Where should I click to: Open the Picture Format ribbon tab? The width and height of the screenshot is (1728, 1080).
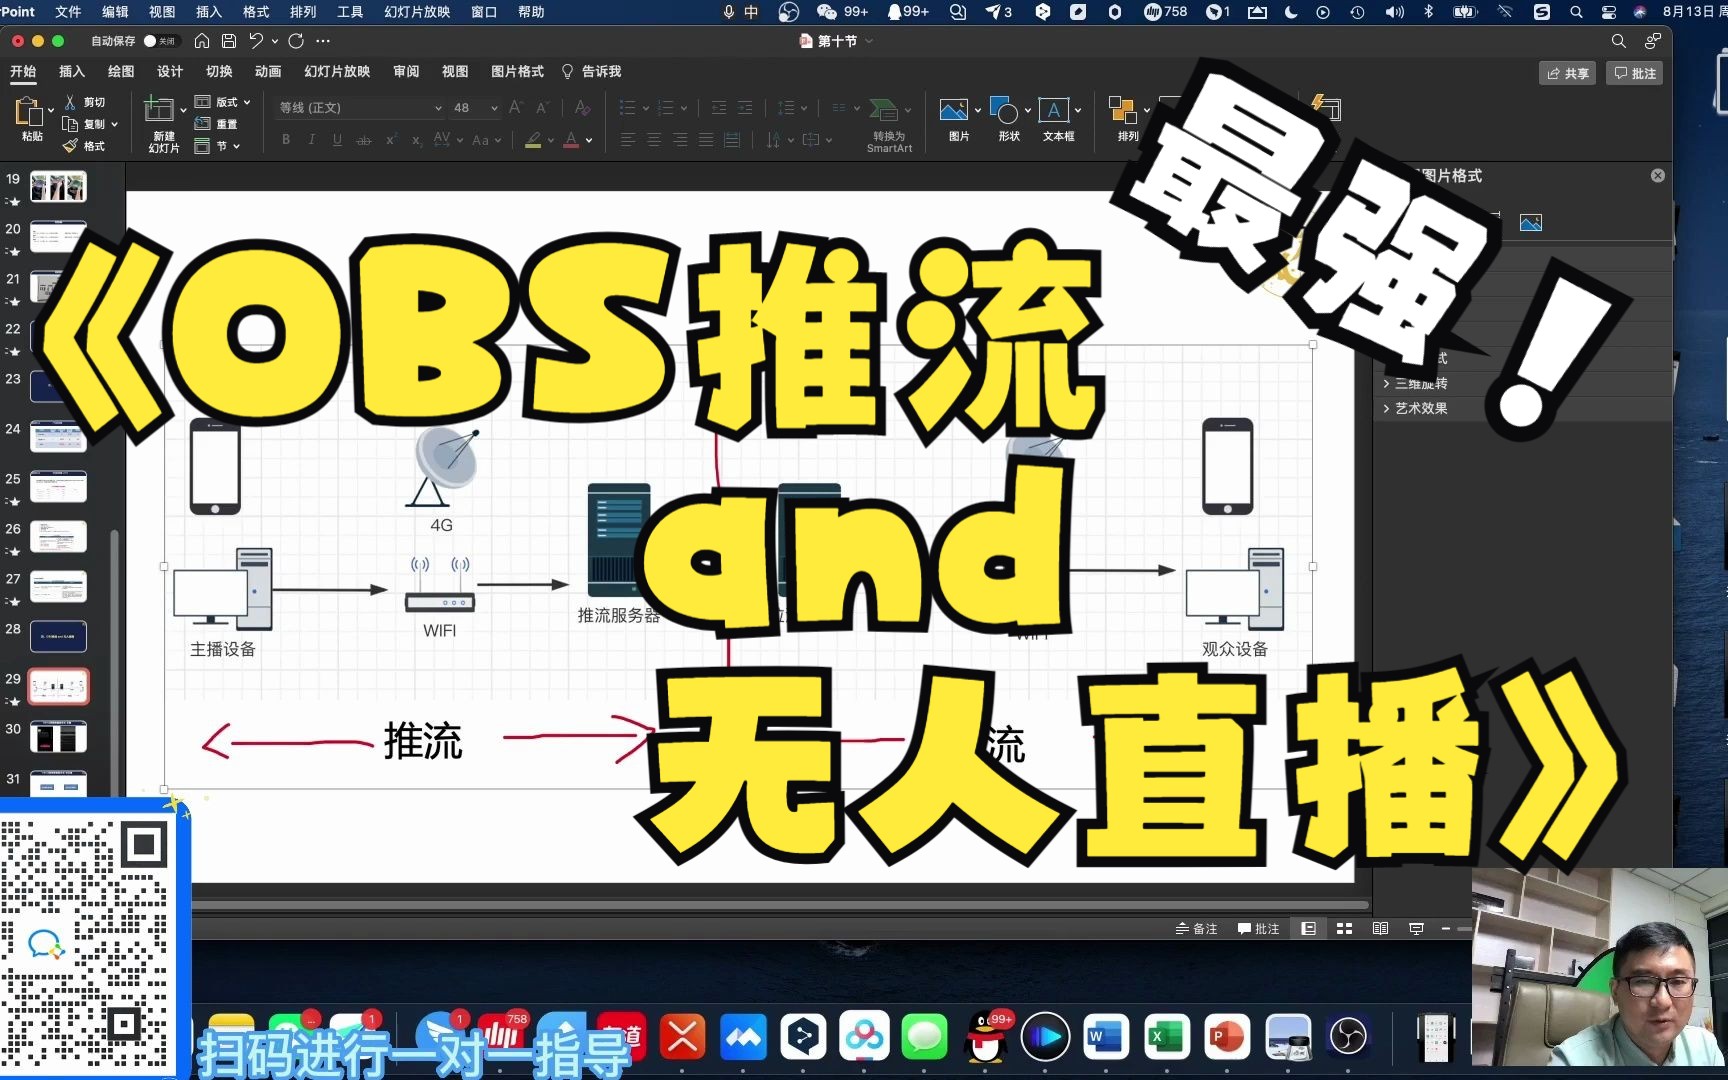(x=517, y=71)
